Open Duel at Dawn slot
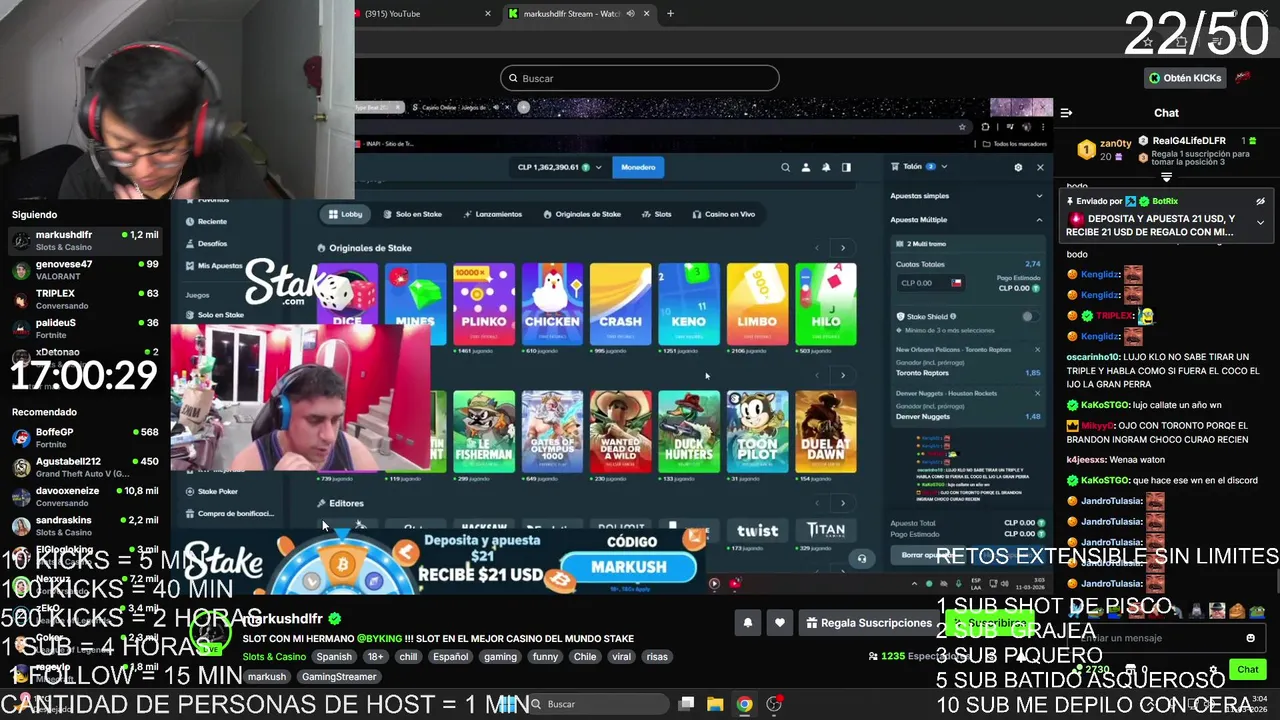1280x720 pixels. pyautogui.click(x=825, y=431)
